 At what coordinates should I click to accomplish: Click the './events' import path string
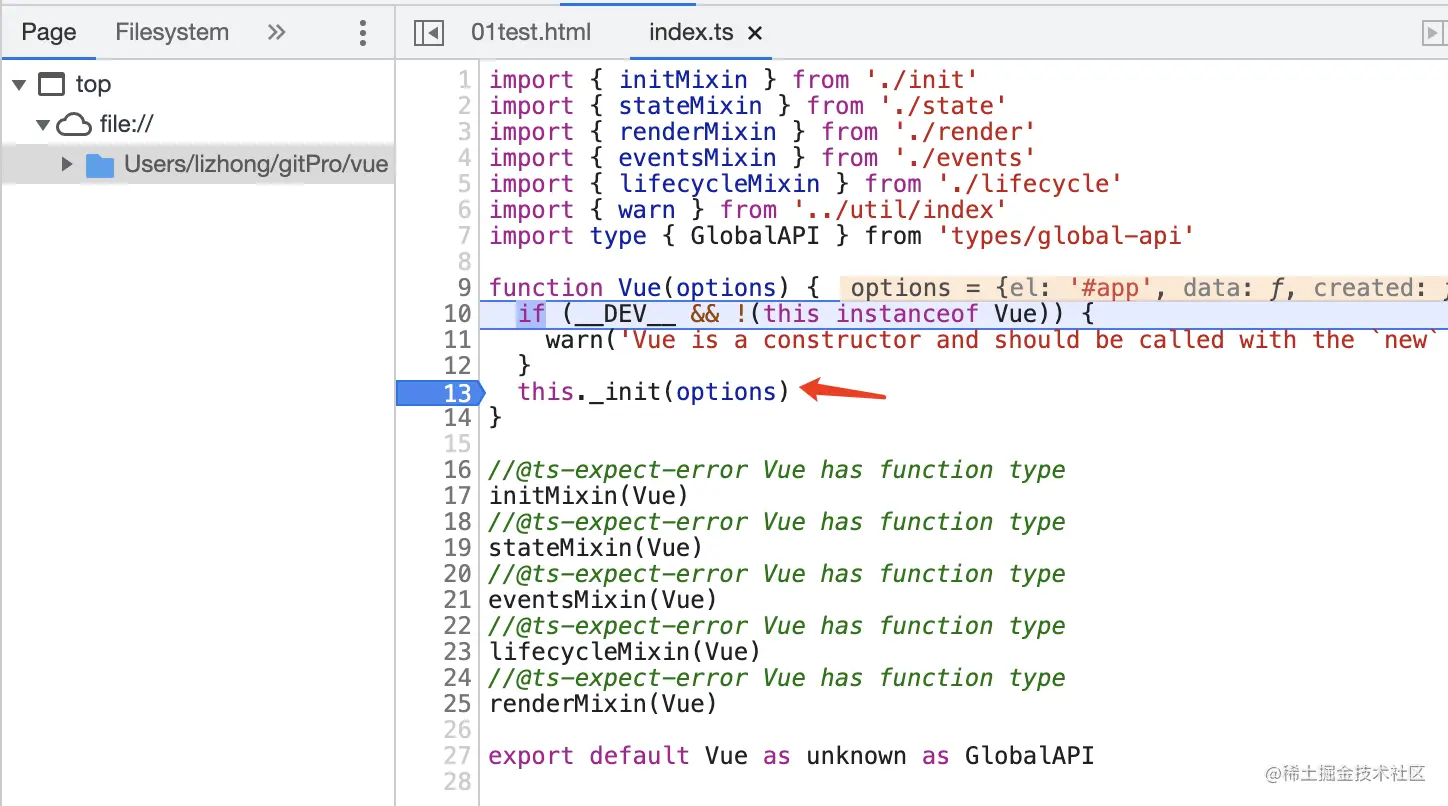965,158
